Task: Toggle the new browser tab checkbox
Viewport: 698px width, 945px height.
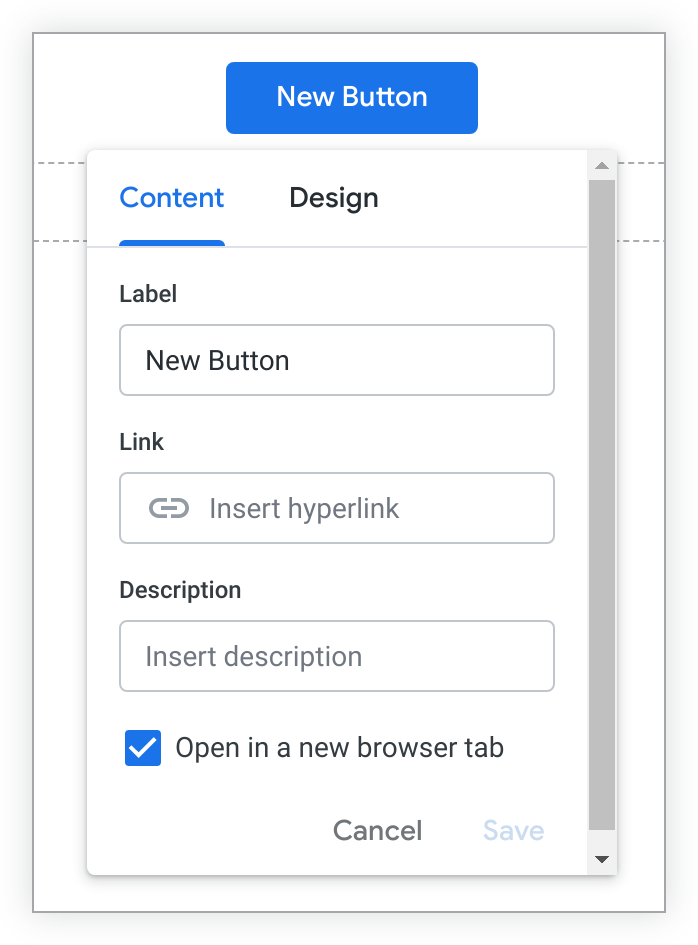Action: (x=143, y=748)
